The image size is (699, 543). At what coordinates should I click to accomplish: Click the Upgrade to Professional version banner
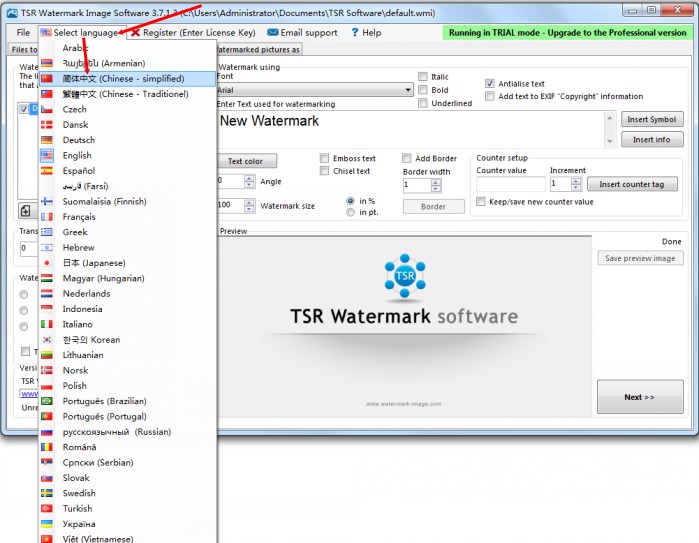click(x=567, y=33)
